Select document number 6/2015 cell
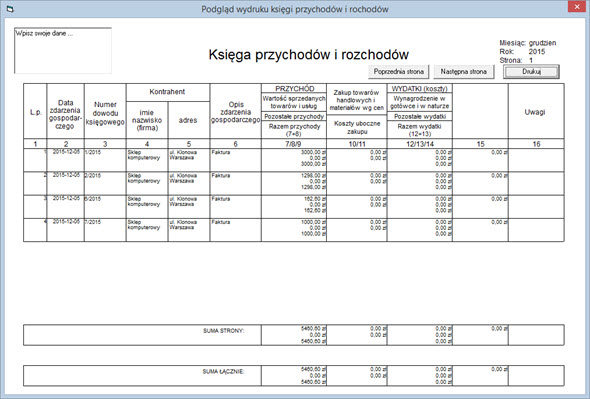The width and height of the screenshot is (590, 399). coord(105,207)
